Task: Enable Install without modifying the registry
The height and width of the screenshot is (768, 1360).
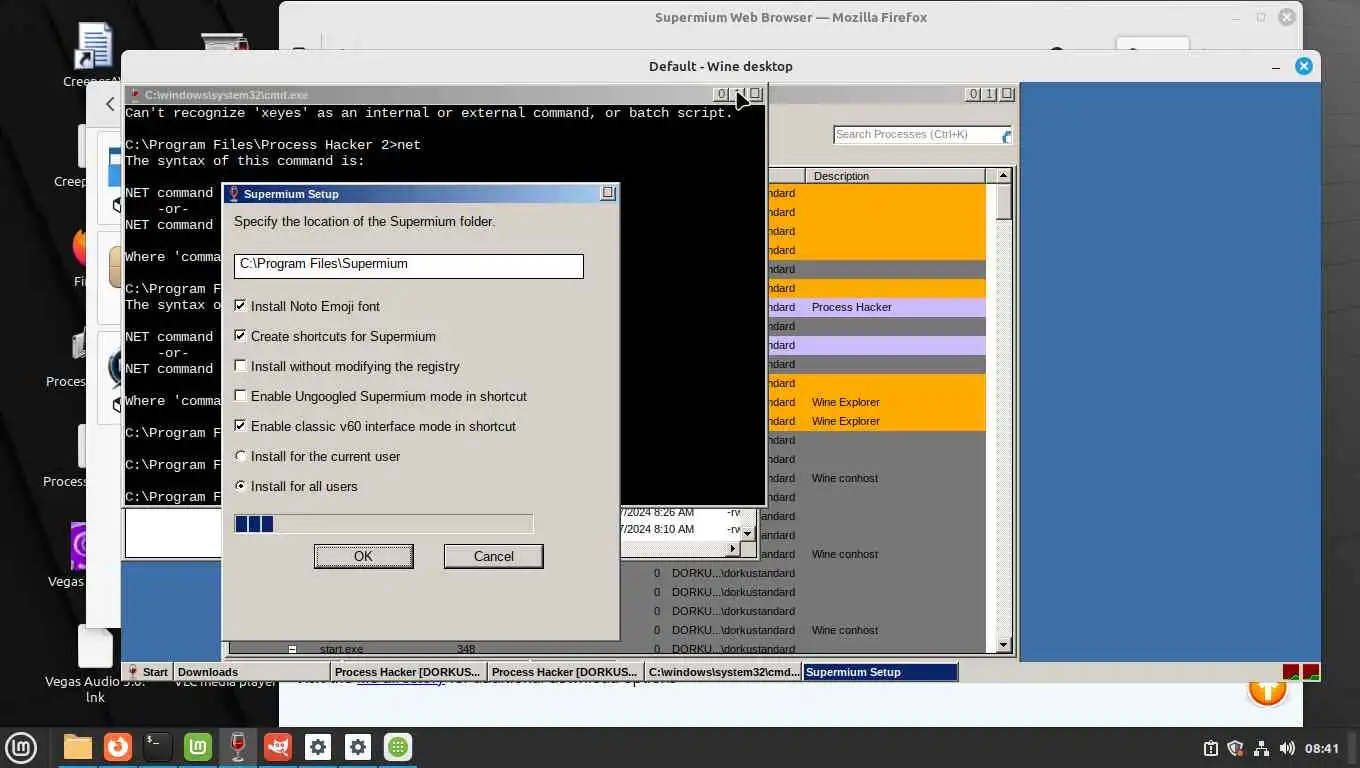Action: click(240, 366)
